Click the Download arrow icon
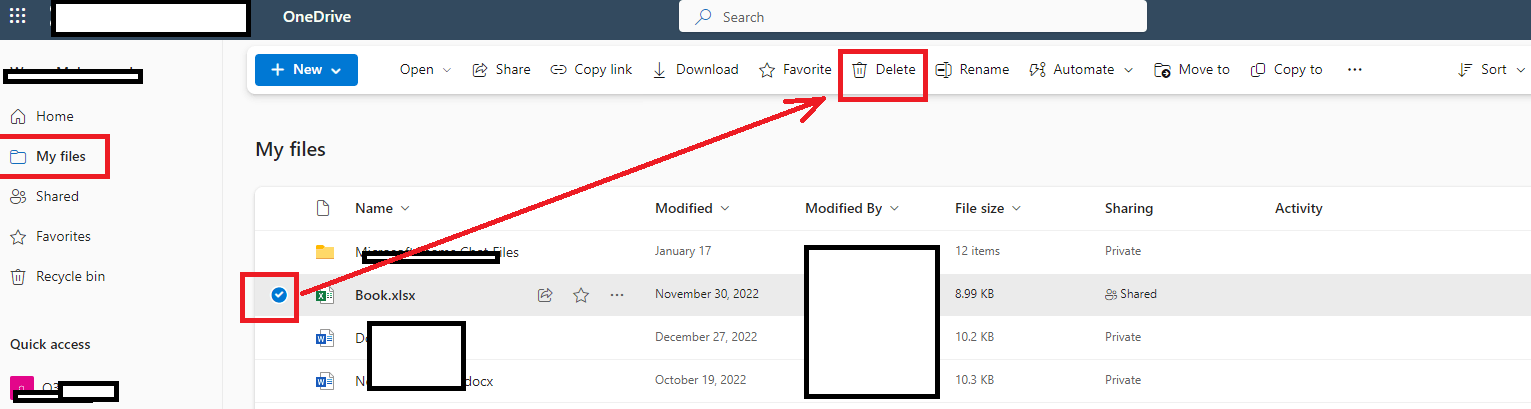 (x=659, y=69)
